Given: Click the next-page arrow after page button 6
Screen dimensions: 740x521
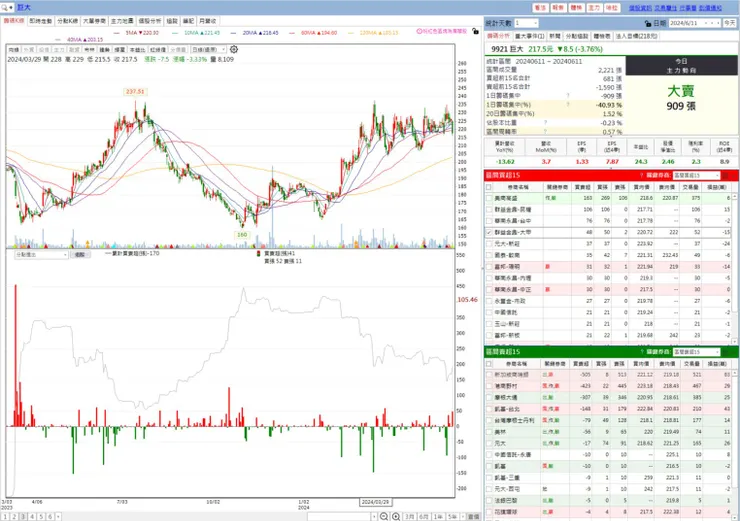Looking at the screenshot, I should pos(58,517).
